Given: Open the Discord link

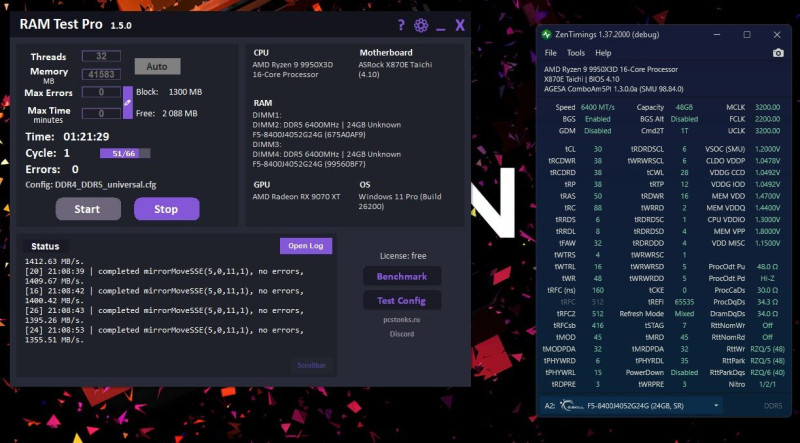Looking at the screenshot, I should 402,334.
